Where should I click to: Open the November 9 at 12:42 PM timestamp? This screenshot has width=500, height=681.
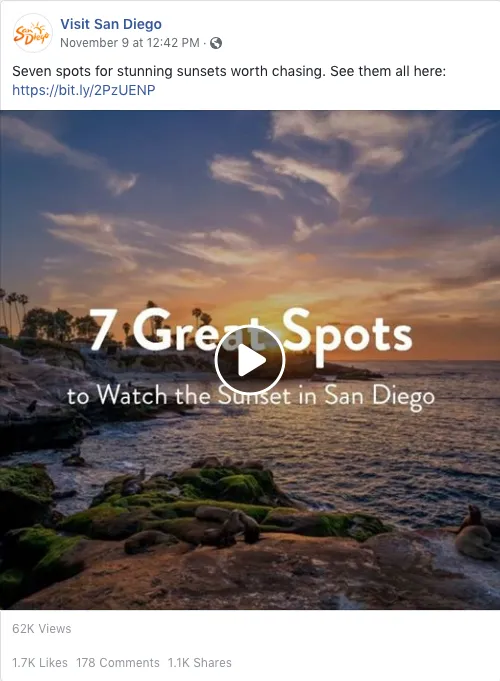[130, 43]
